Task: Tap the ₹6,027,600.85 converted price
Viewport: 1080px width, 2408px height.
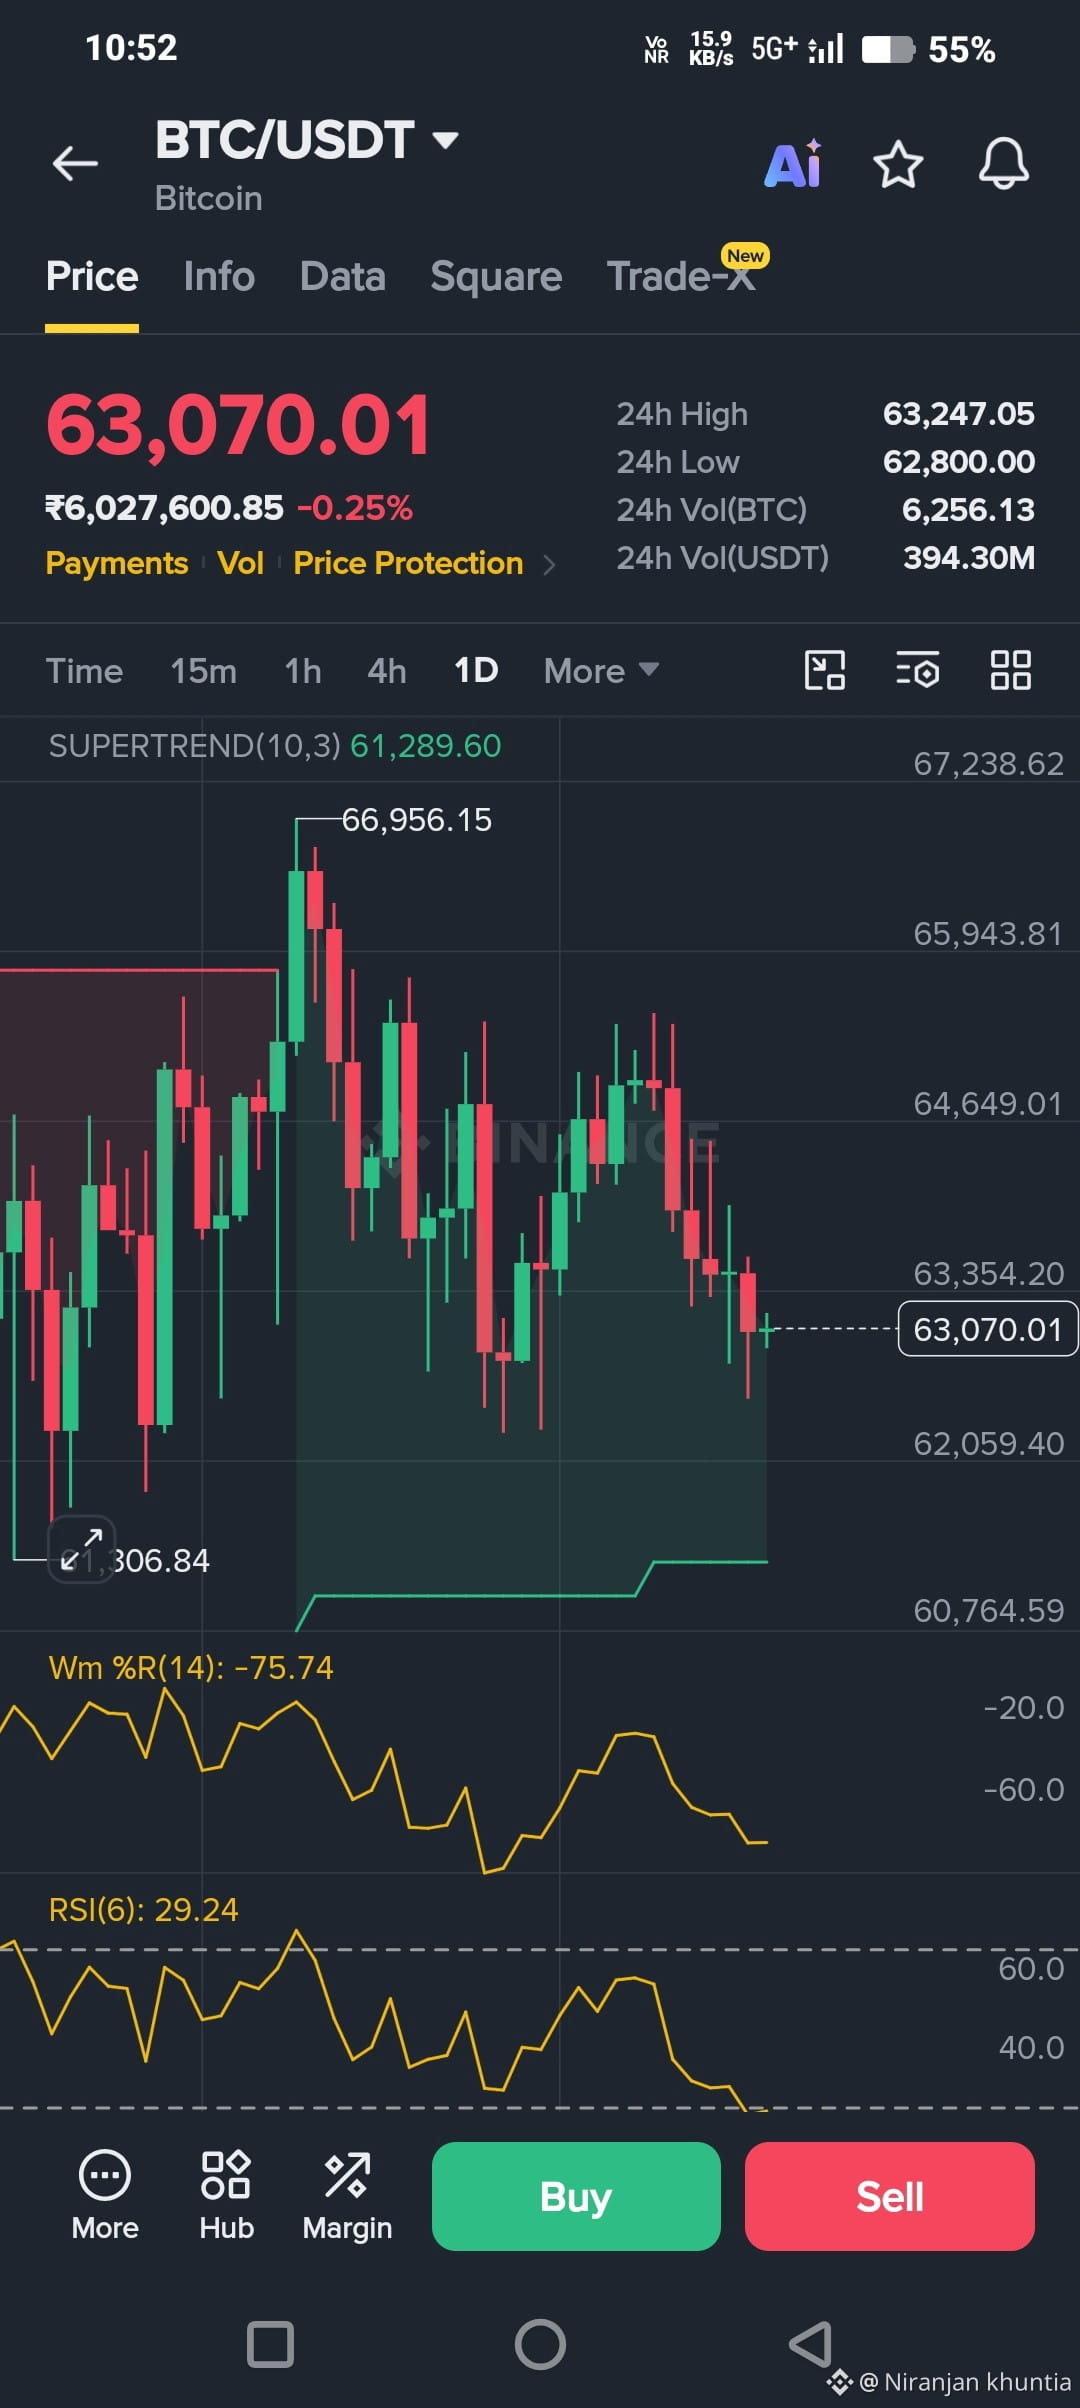Action: click(x=165, y=508)
